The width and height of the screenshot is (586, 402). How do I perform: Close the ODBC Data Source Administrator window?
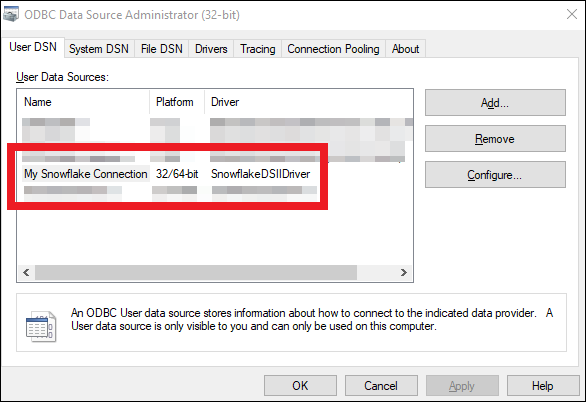click(x=571, y=15)
